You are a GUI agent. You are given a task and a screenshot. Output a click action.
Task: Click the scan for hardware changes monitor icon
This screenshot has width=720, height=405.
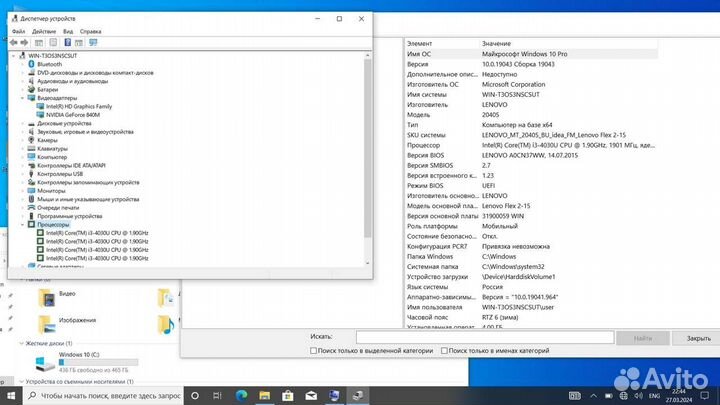pyautogui.click(x=93, y=43)
